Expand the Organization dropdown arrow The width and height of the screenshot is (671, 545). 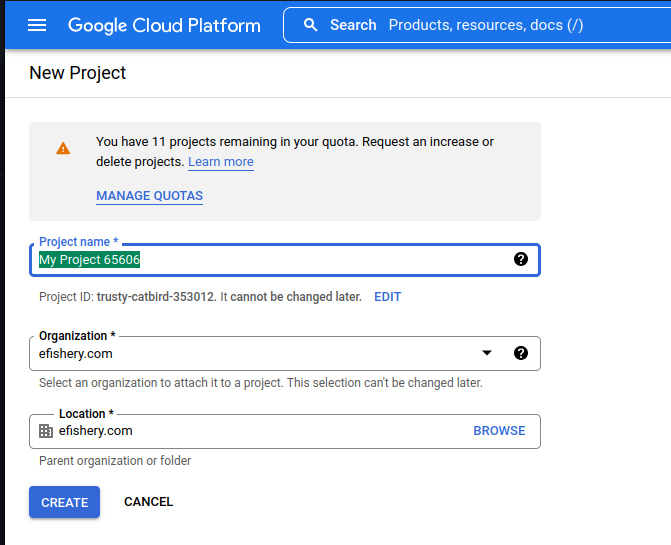coord(487,353)
